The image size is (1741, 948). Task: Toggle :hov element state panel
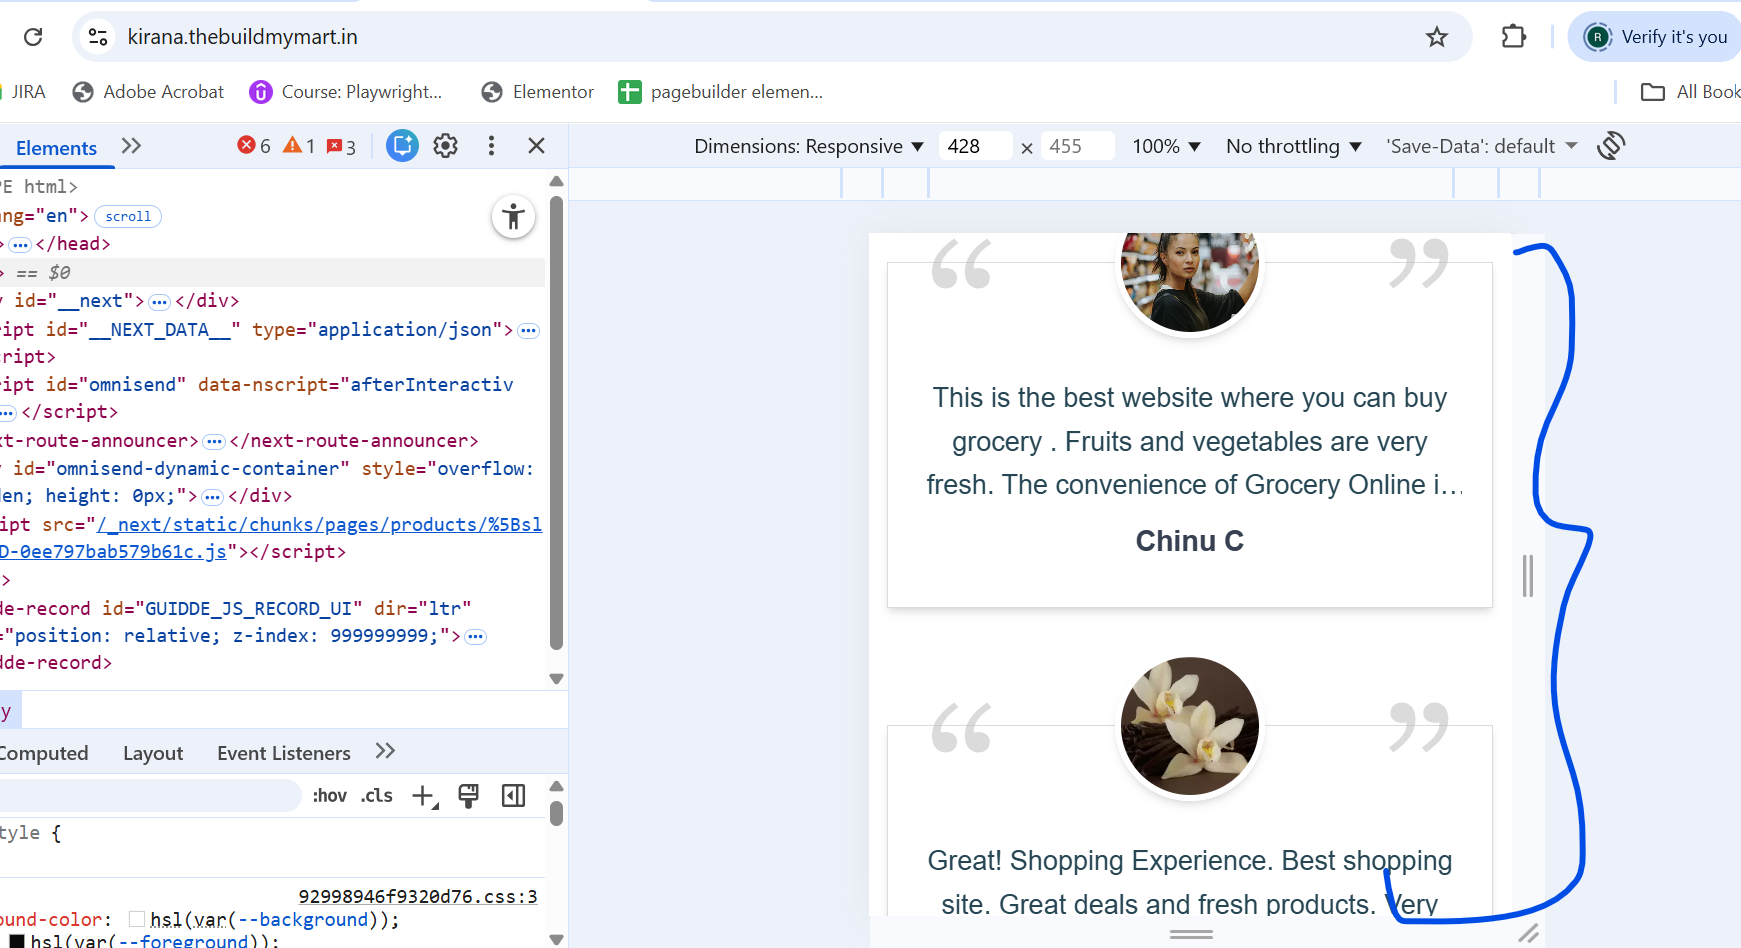point(329,796)
